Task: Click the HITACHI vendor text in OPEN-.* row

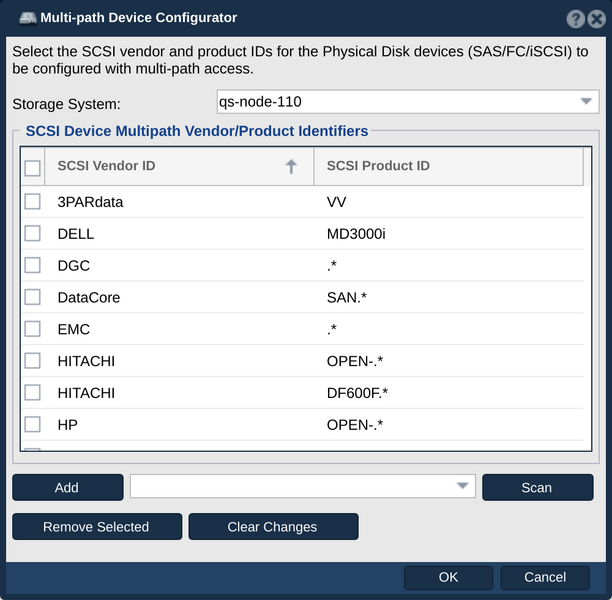Action: (86, 361)
